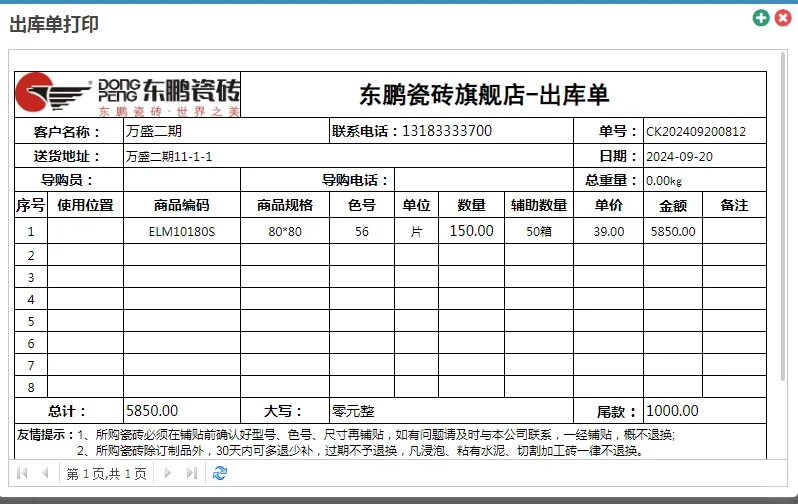The image size is (798, 504).
Task: Click the 总计 label
Action: [67, 411]
